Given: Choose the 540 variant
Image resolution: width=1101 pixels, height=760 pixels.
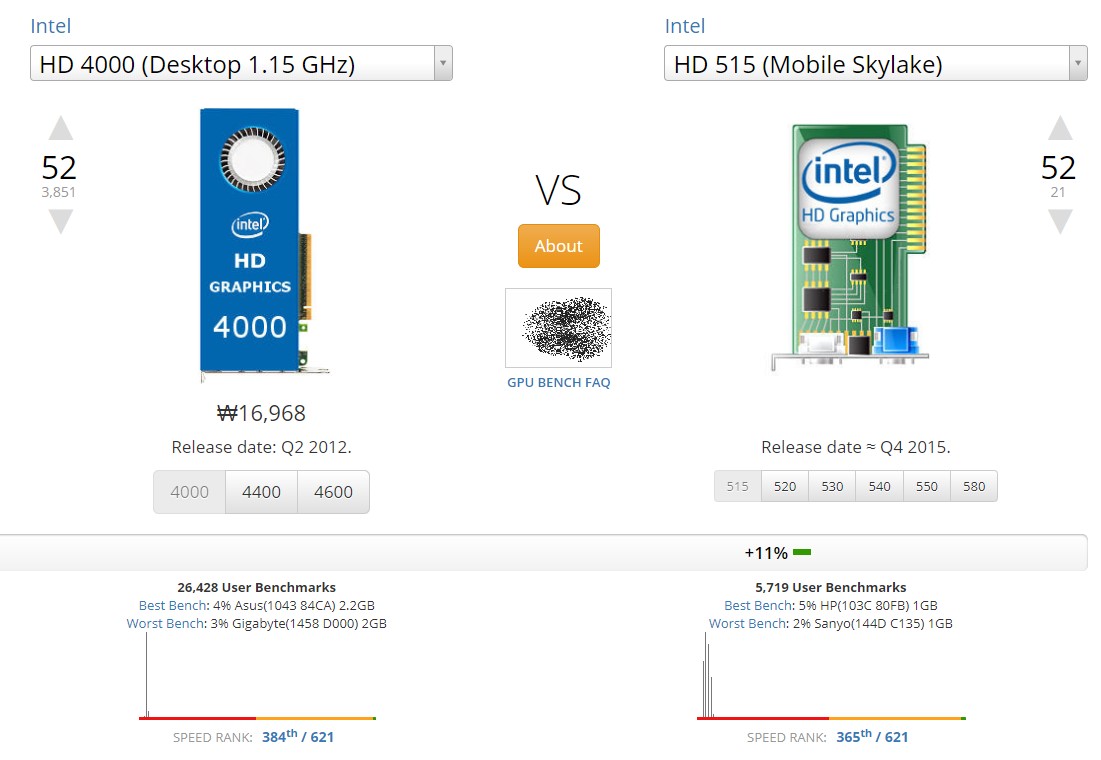Looking at the screenshot, I should [x=879, y=487].
